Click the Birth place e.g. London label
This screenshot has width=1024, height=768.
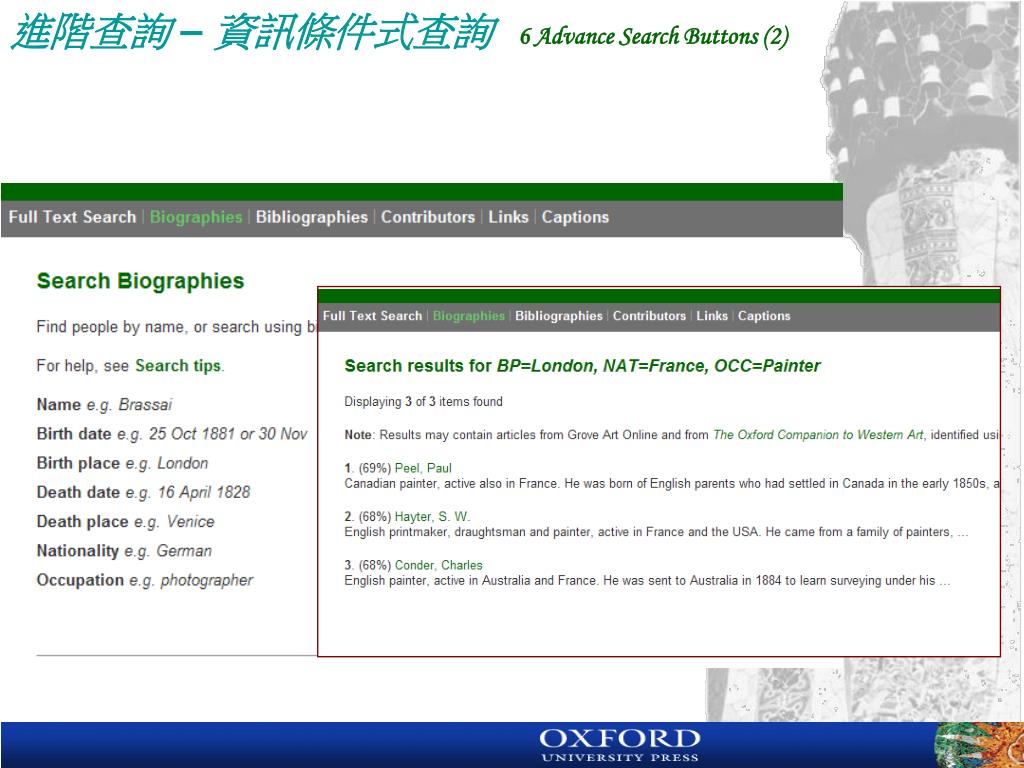pos(123,464)
